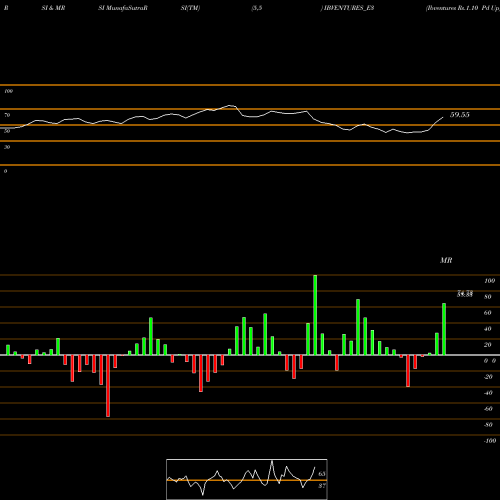Screen dimensions: 500x500
Task: Click the MR axis label 100
Action: tap(489, 281)
